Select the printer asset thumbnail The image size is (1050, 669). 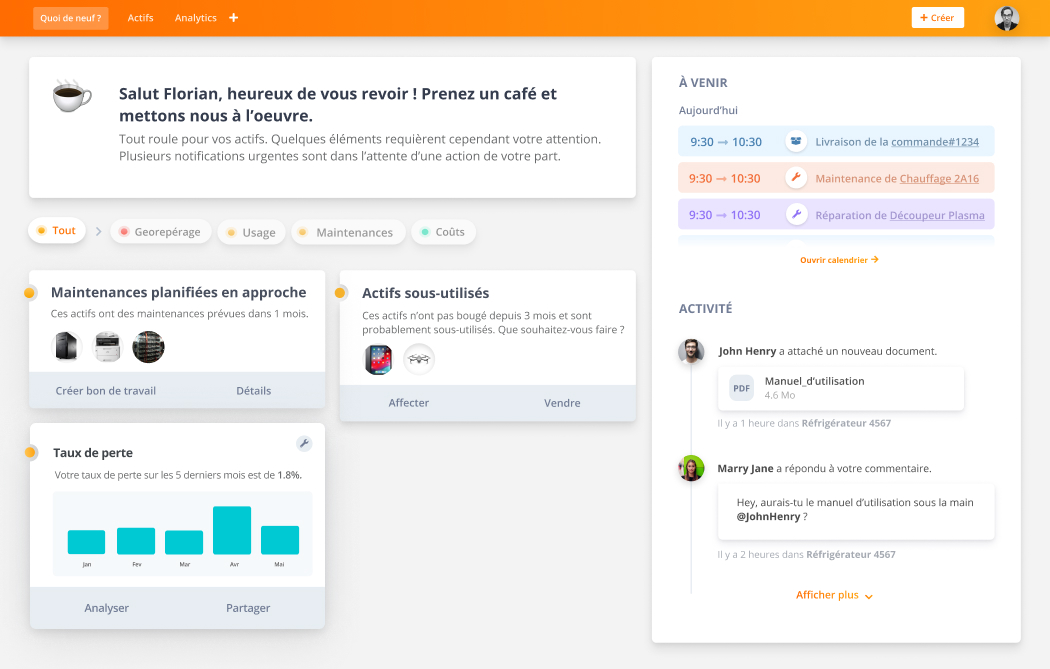tap(107, 347)
